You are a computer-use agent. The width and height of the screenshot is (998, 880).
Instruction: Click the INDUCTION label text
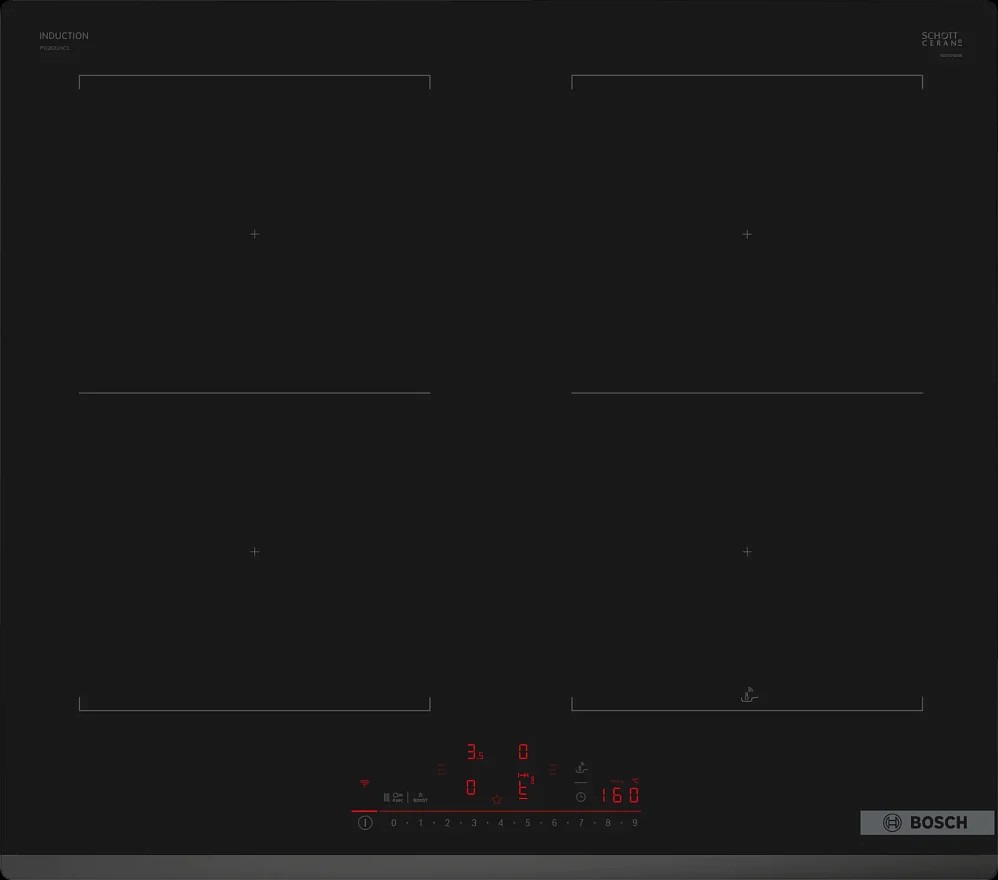[64, 36]
